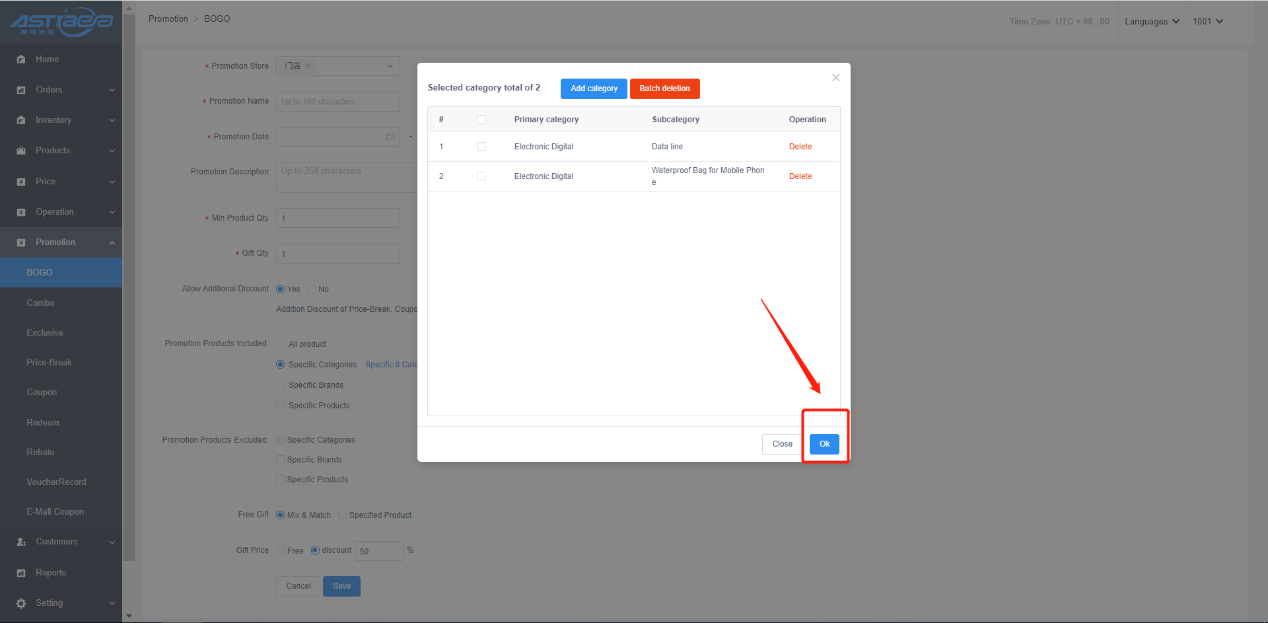Click the Orders sidebar icon
The height and width of the screenshot is (623, 1268).
(21, 90)
